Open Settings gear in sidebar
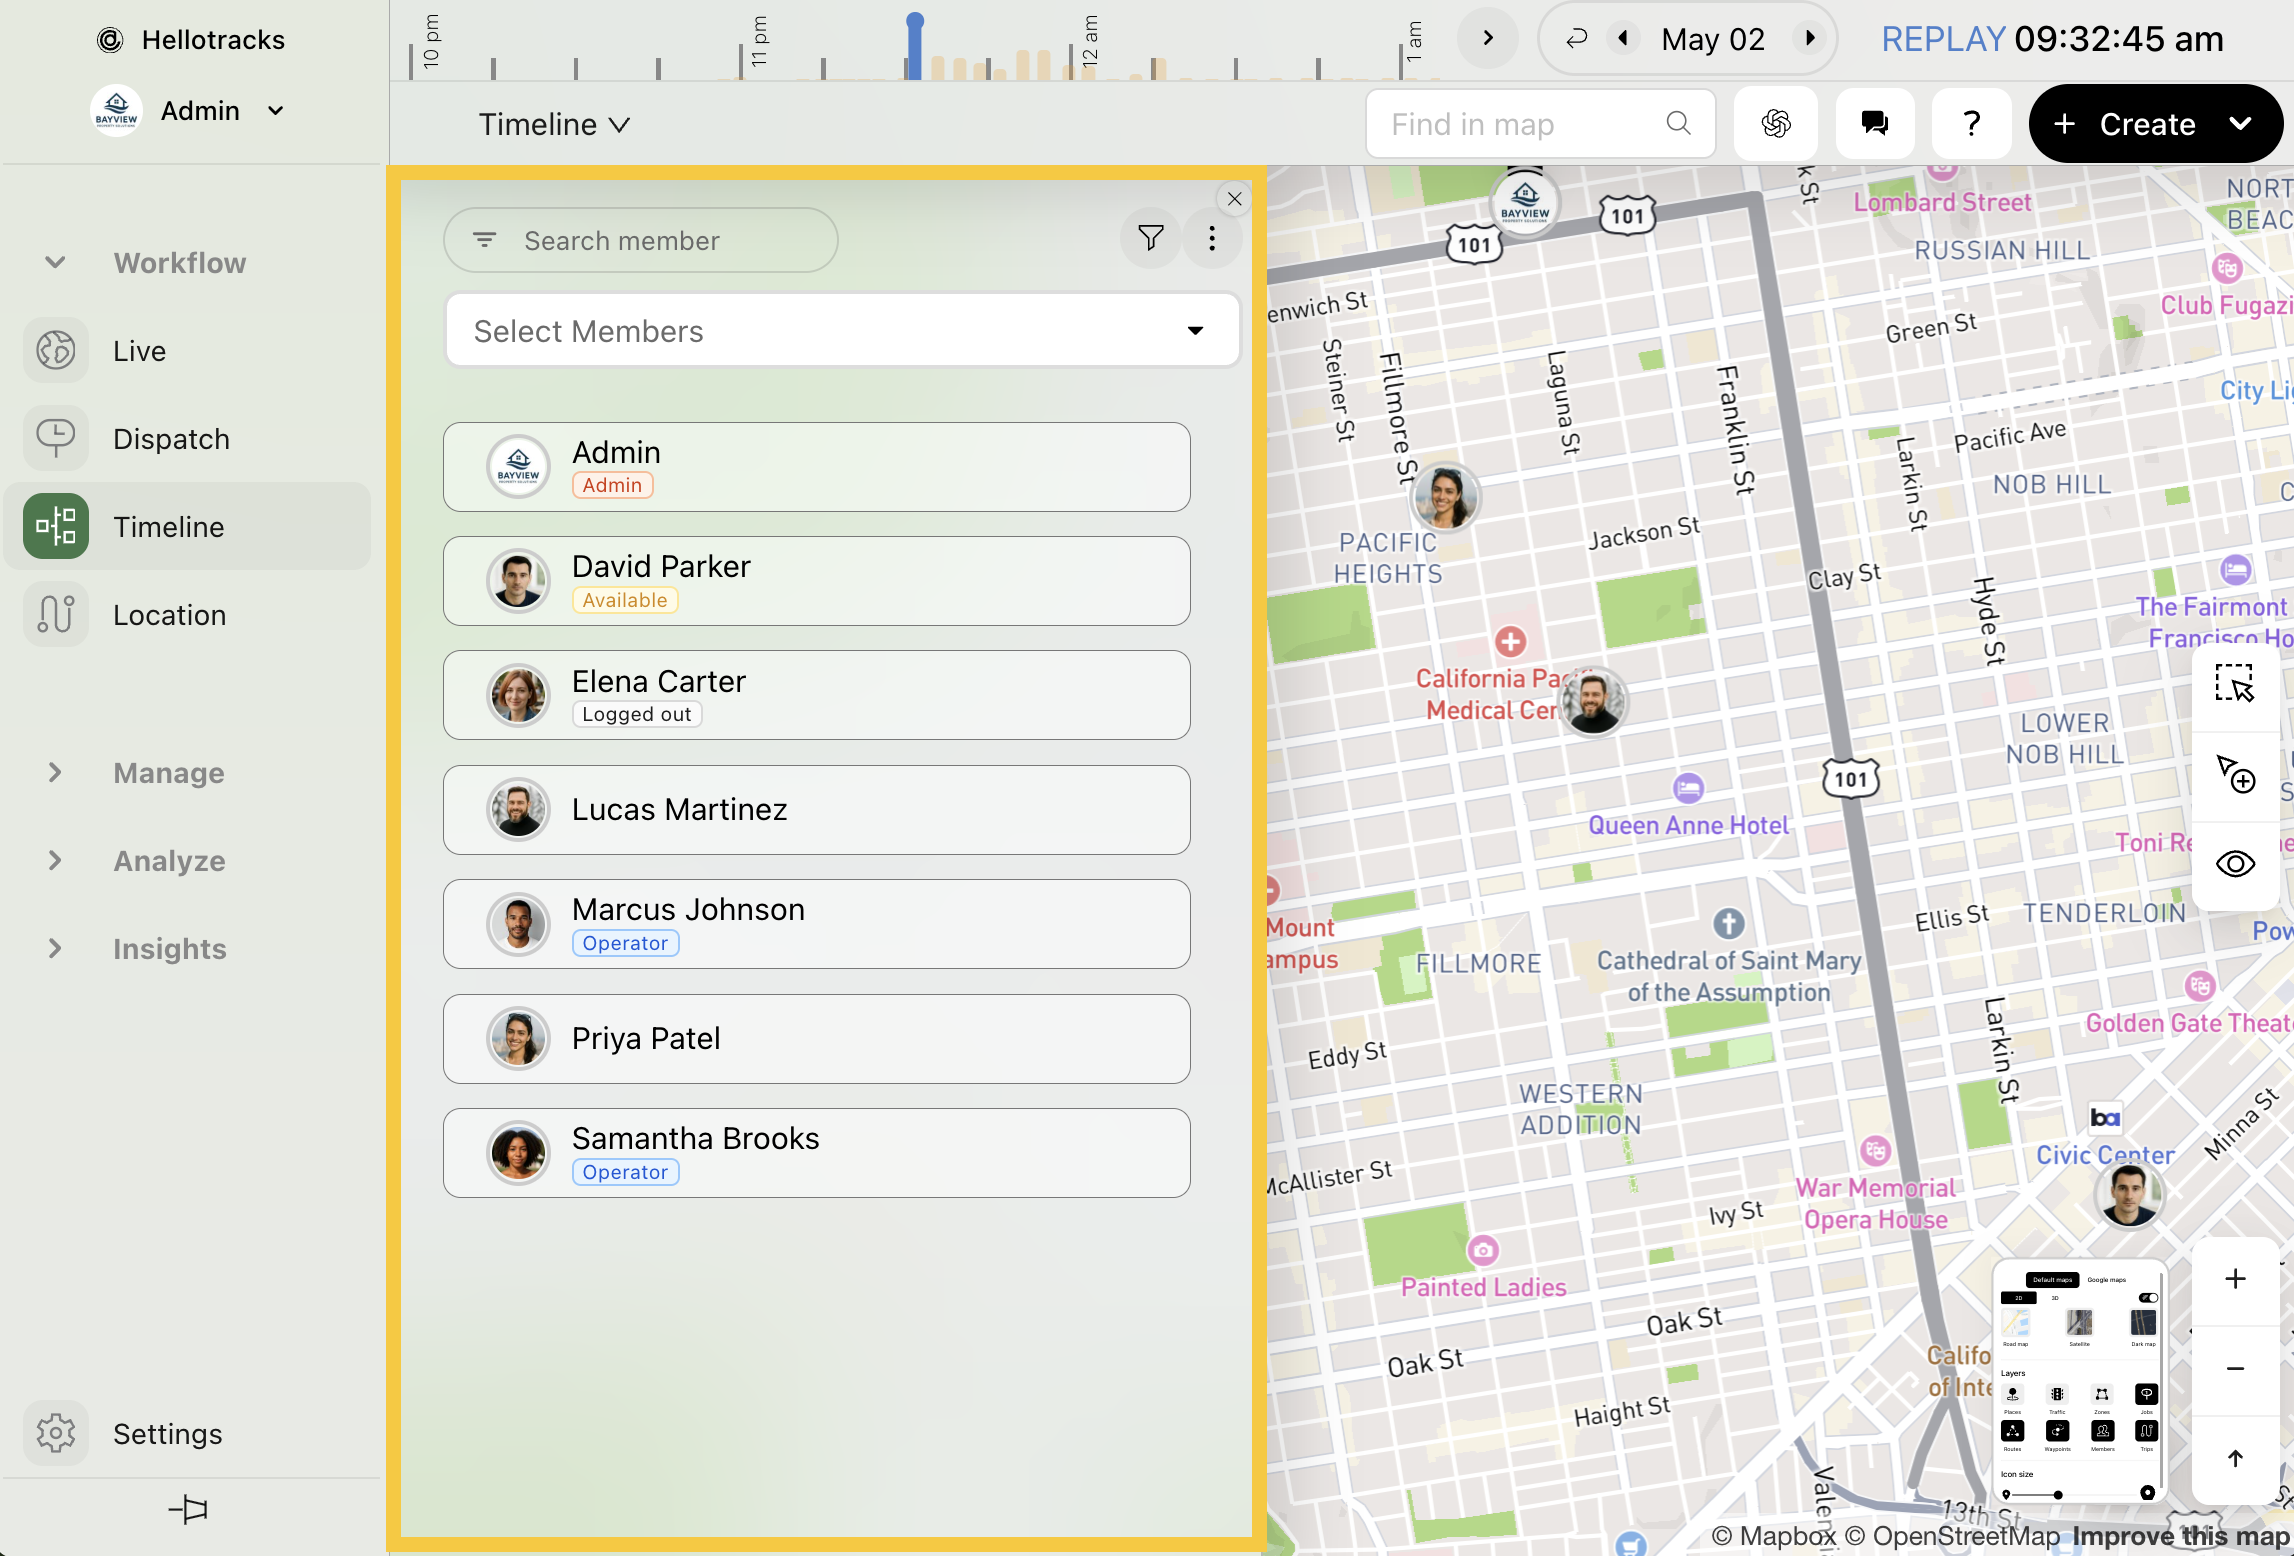The width and height of the screenshot is (2294, 1556). point(57,1433)
